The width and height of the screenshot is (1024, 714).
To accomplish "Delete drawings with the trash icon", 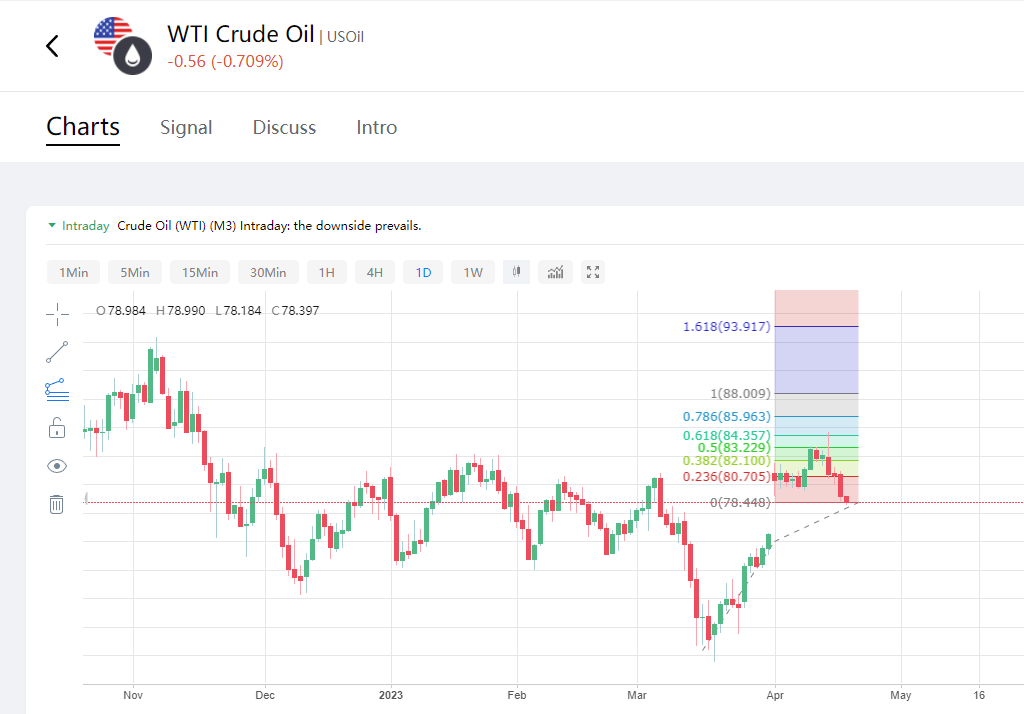I will pos(57,504).
